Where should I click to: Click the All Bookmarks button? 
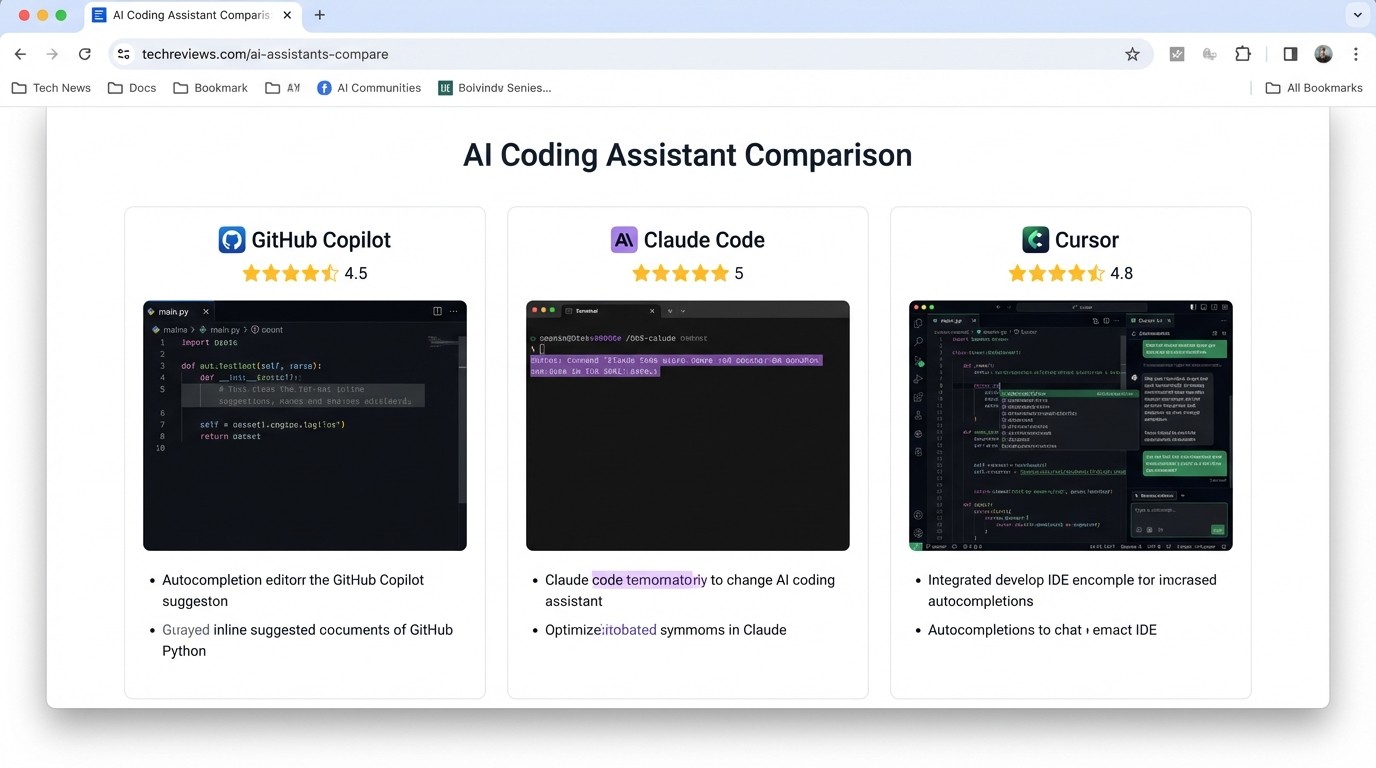(x=1314, y=87)
